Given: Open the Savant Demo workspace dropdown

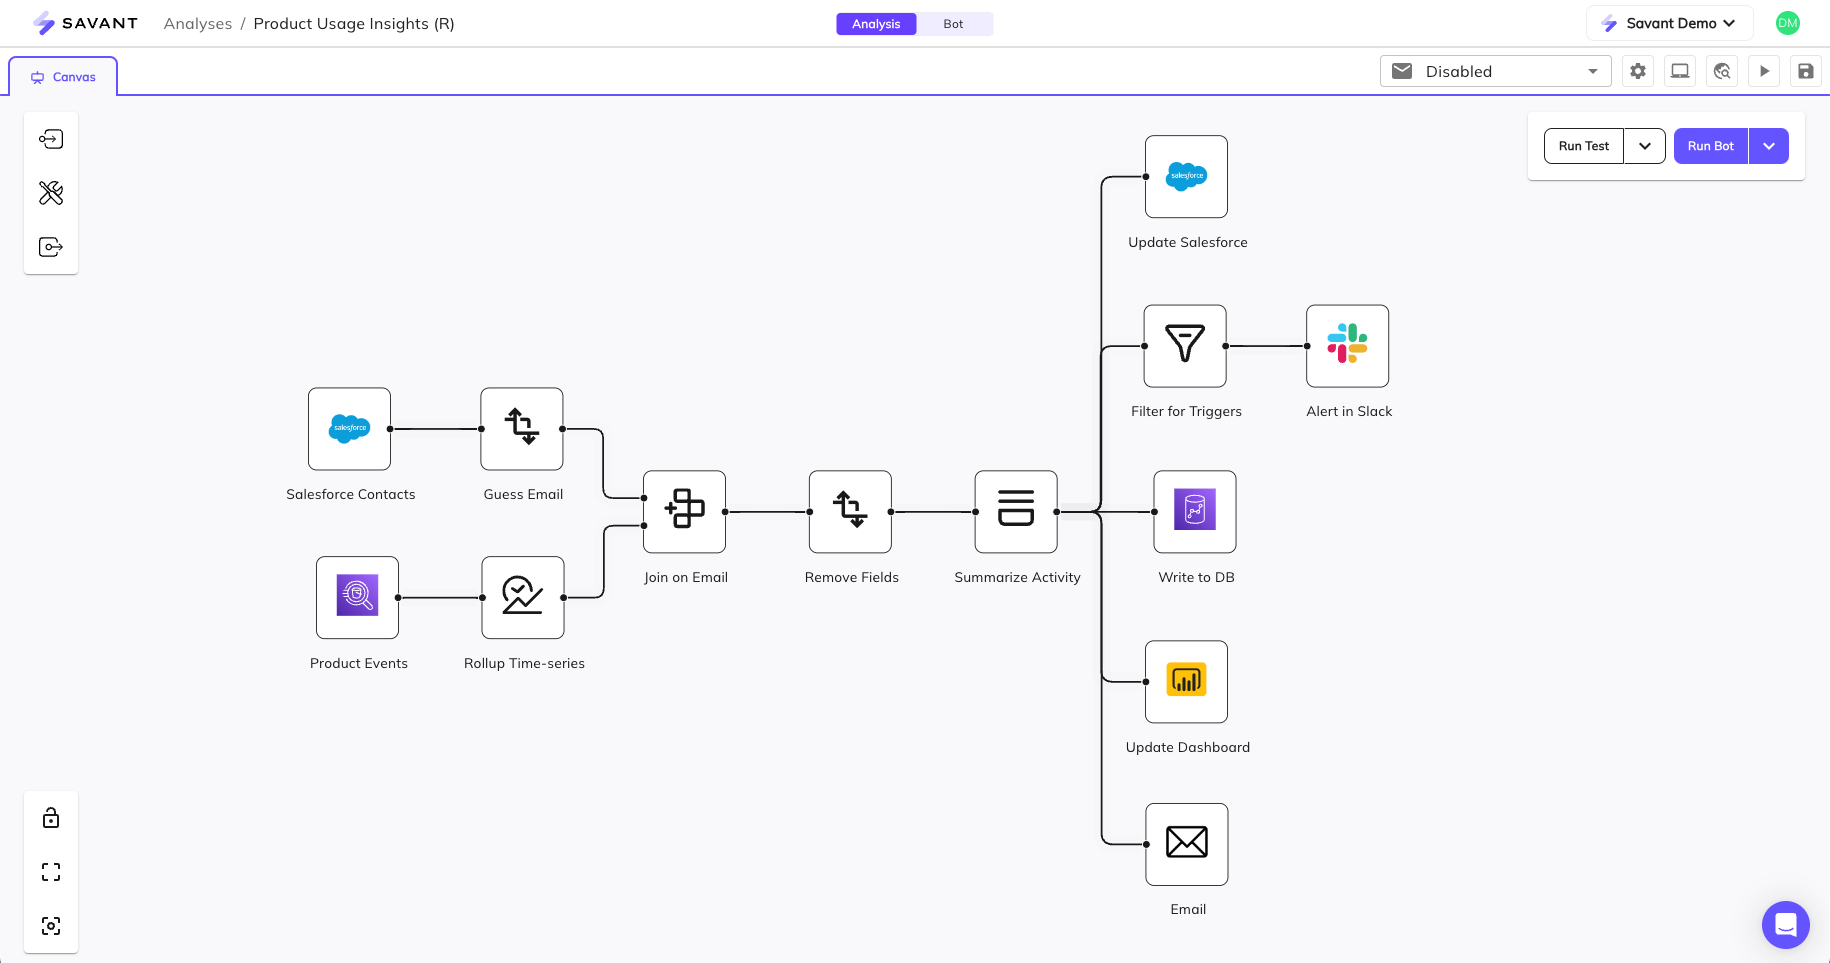Looking at the screenshot, I should coord(1669,23).
